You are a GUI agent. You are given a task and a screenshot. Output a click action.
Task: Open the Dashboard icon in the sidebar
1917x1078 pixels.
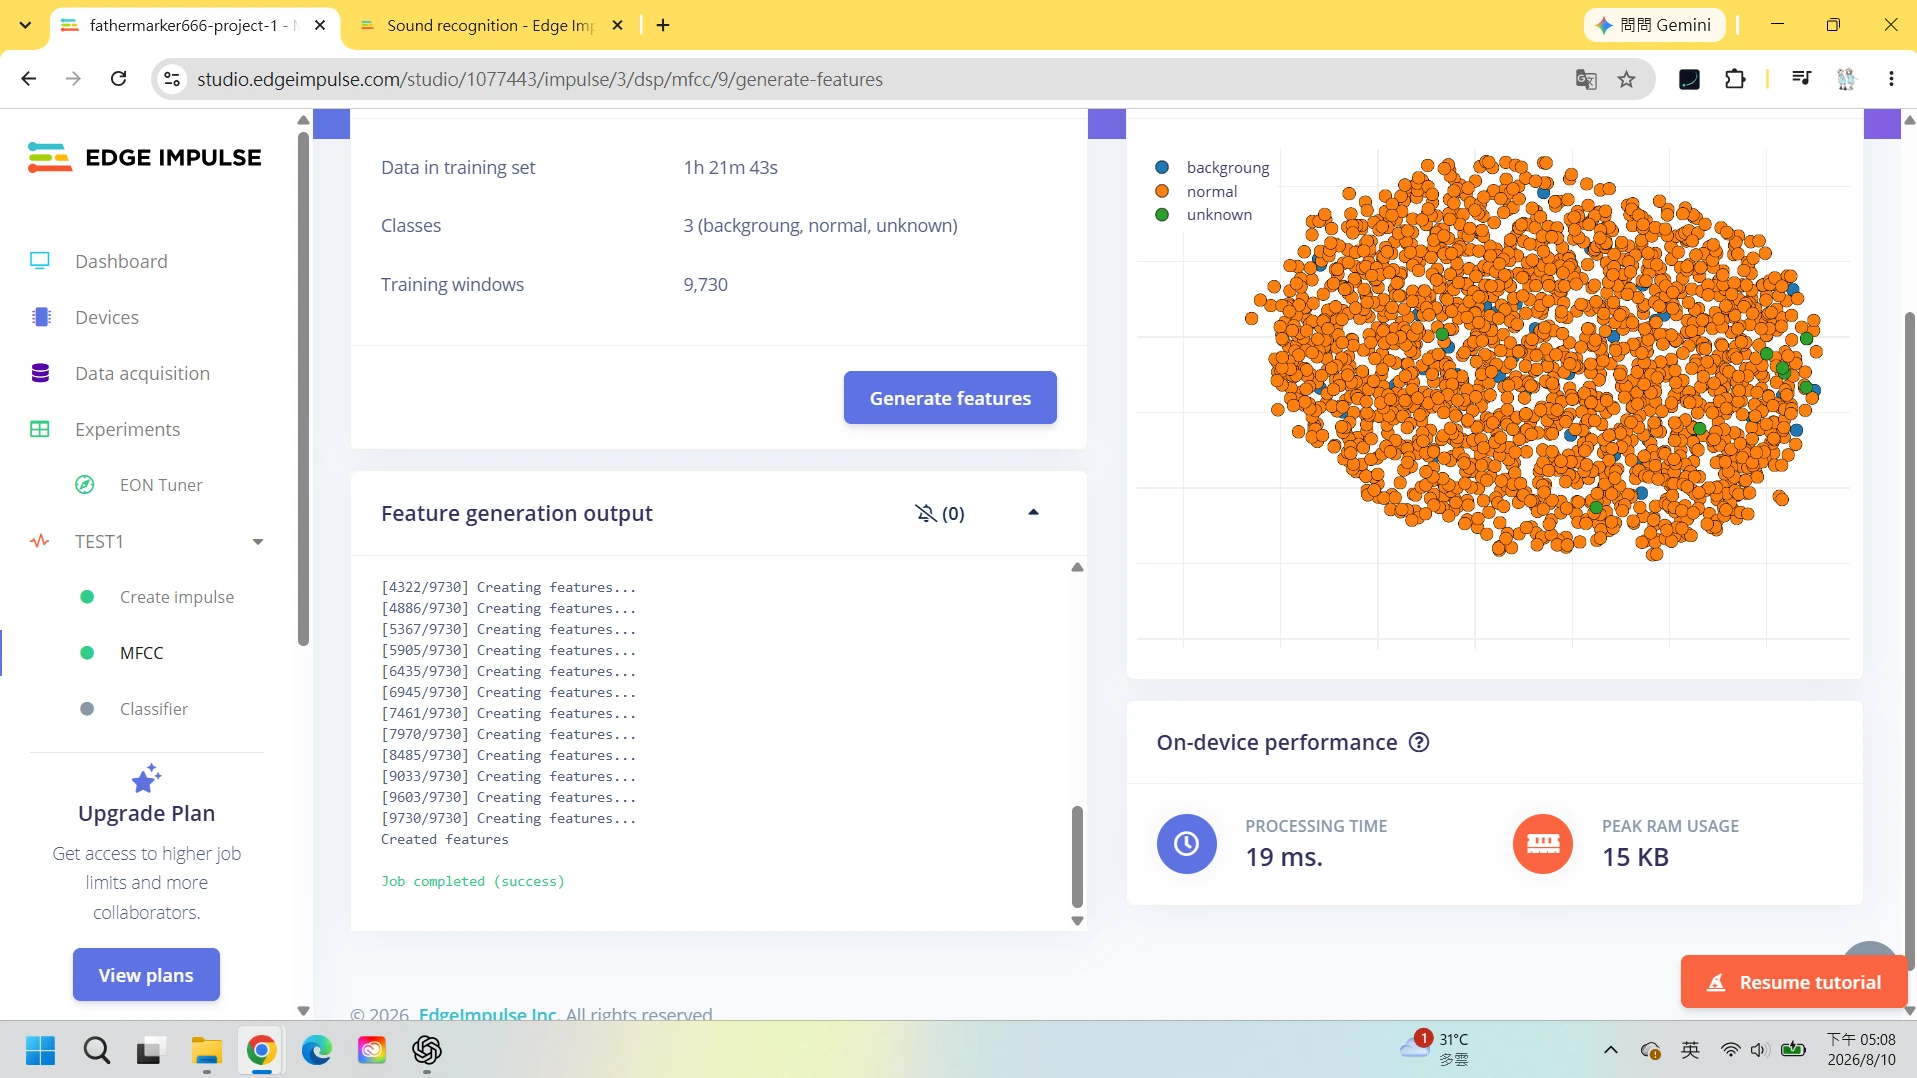40,261
